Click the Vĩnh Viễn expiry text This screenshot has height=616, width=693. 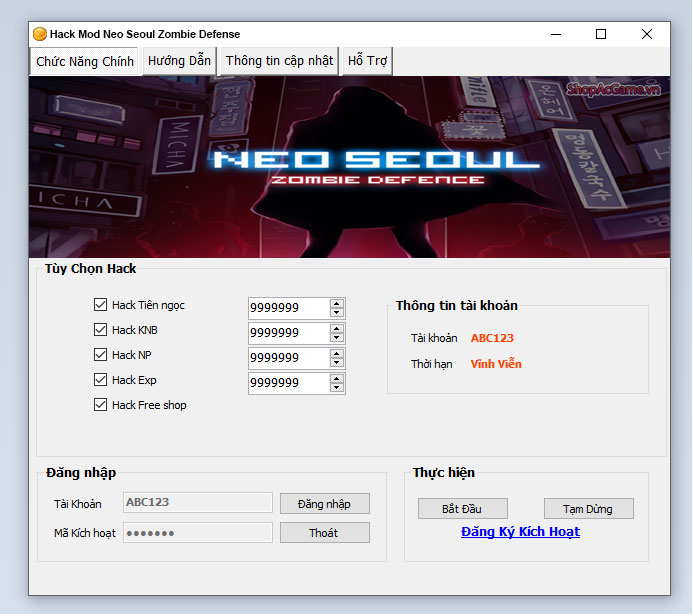pyautogui.click(x=496, y=364)
